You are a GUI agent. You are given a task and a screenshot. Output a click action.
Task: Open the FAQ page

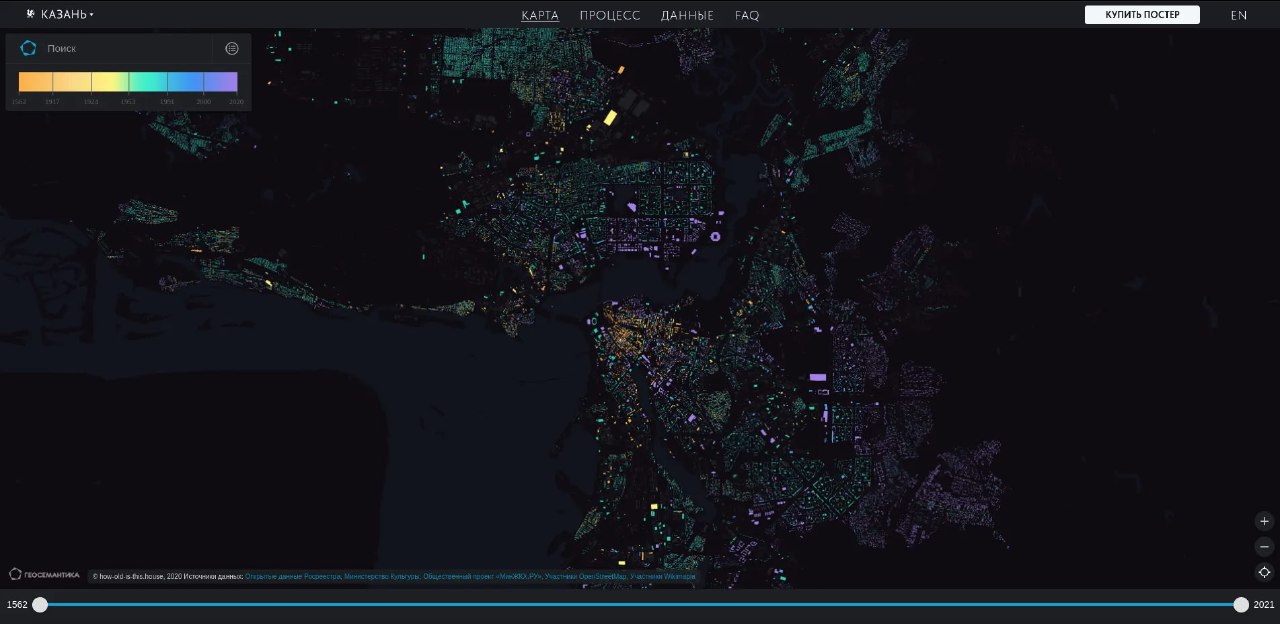[x=747, y=16]
